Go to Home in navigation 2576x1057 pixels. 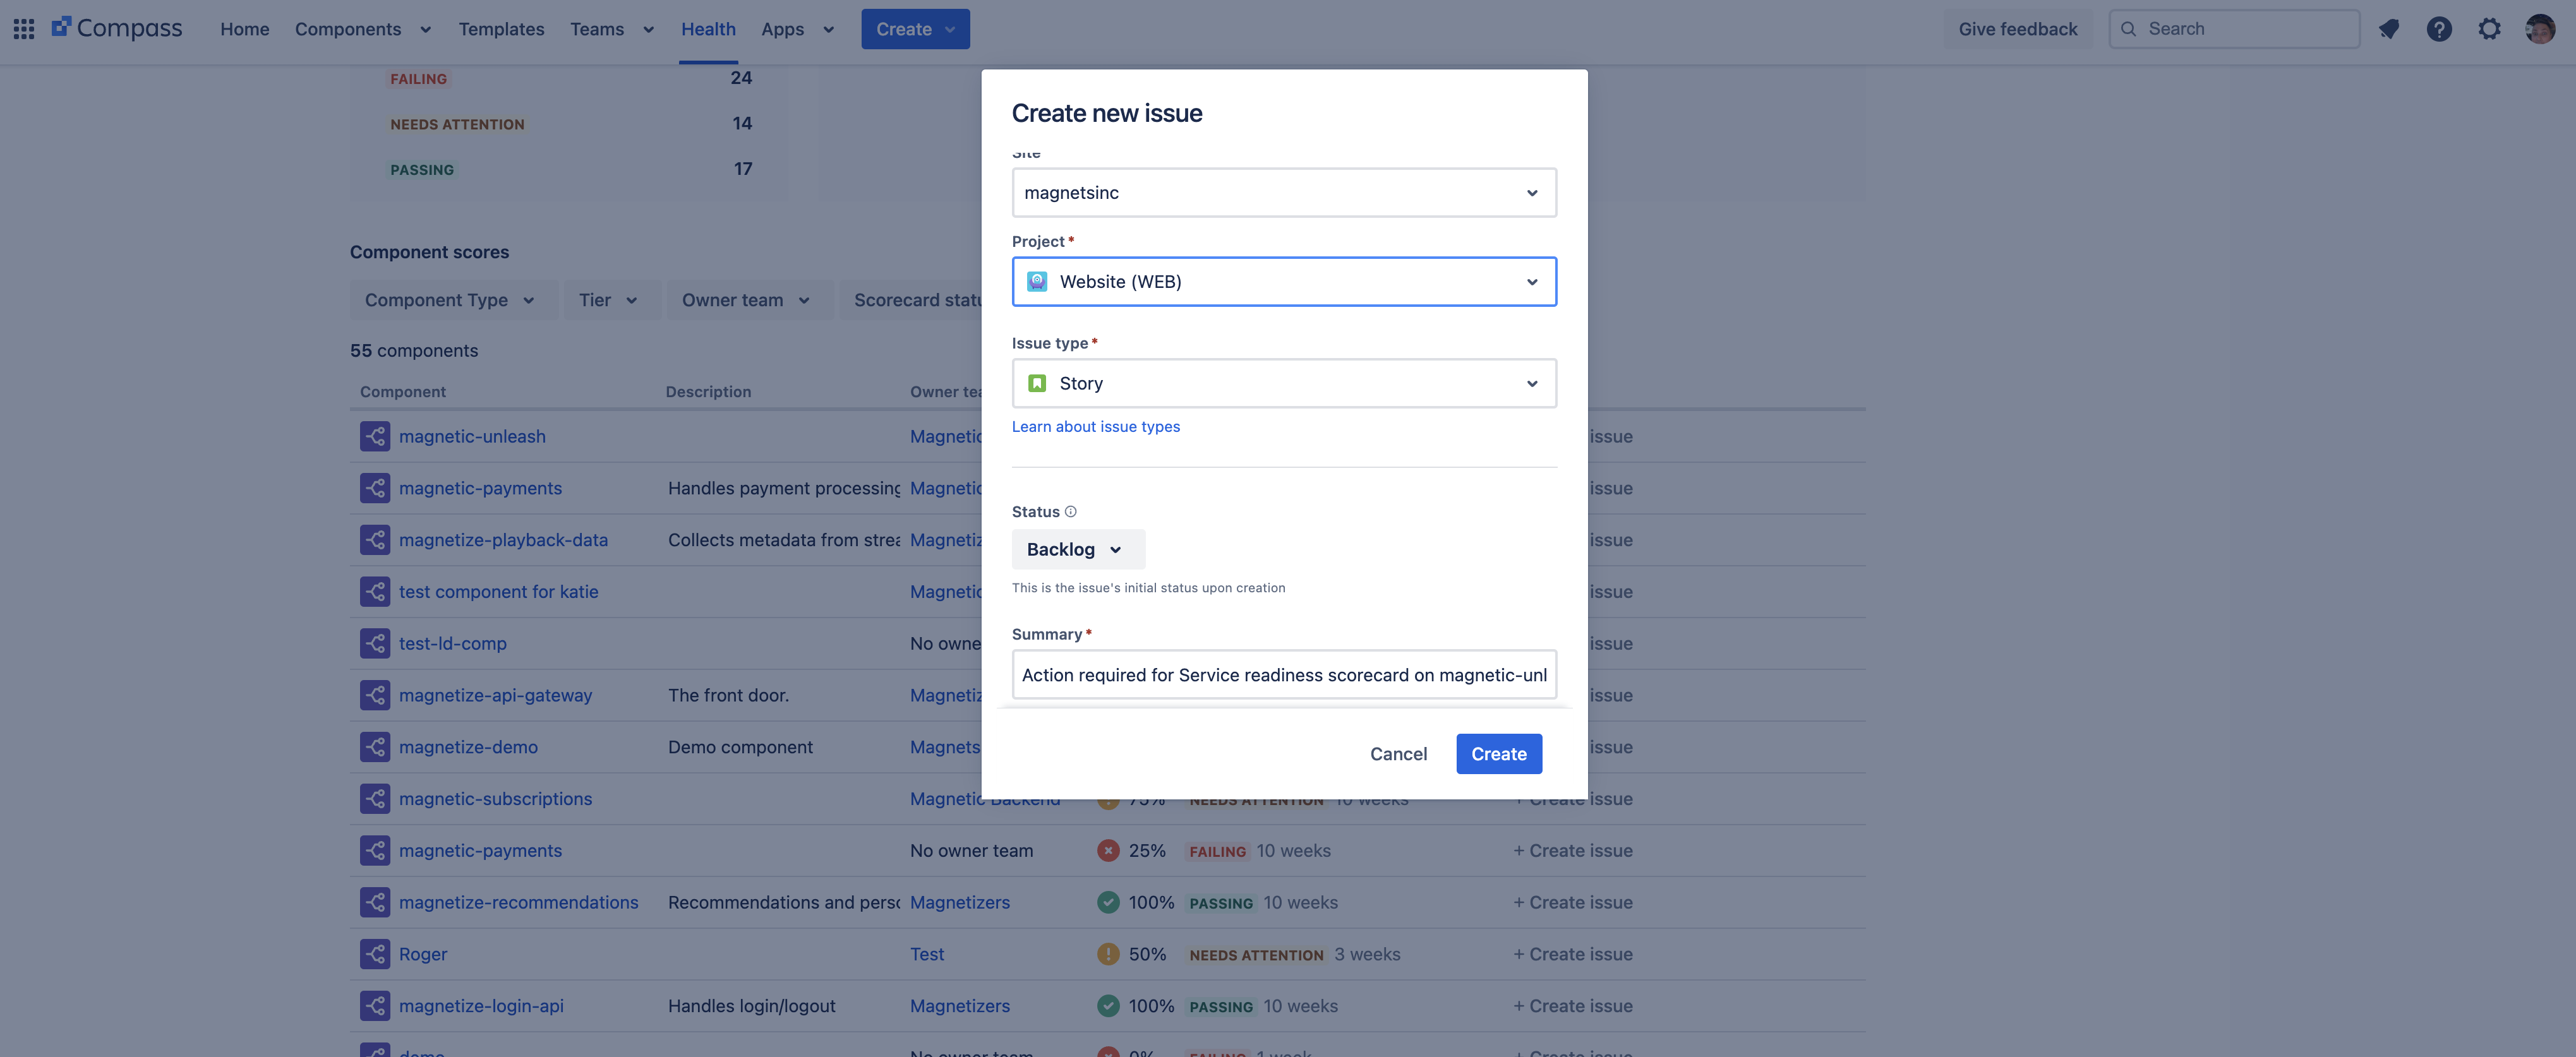[x=245, y=29]
